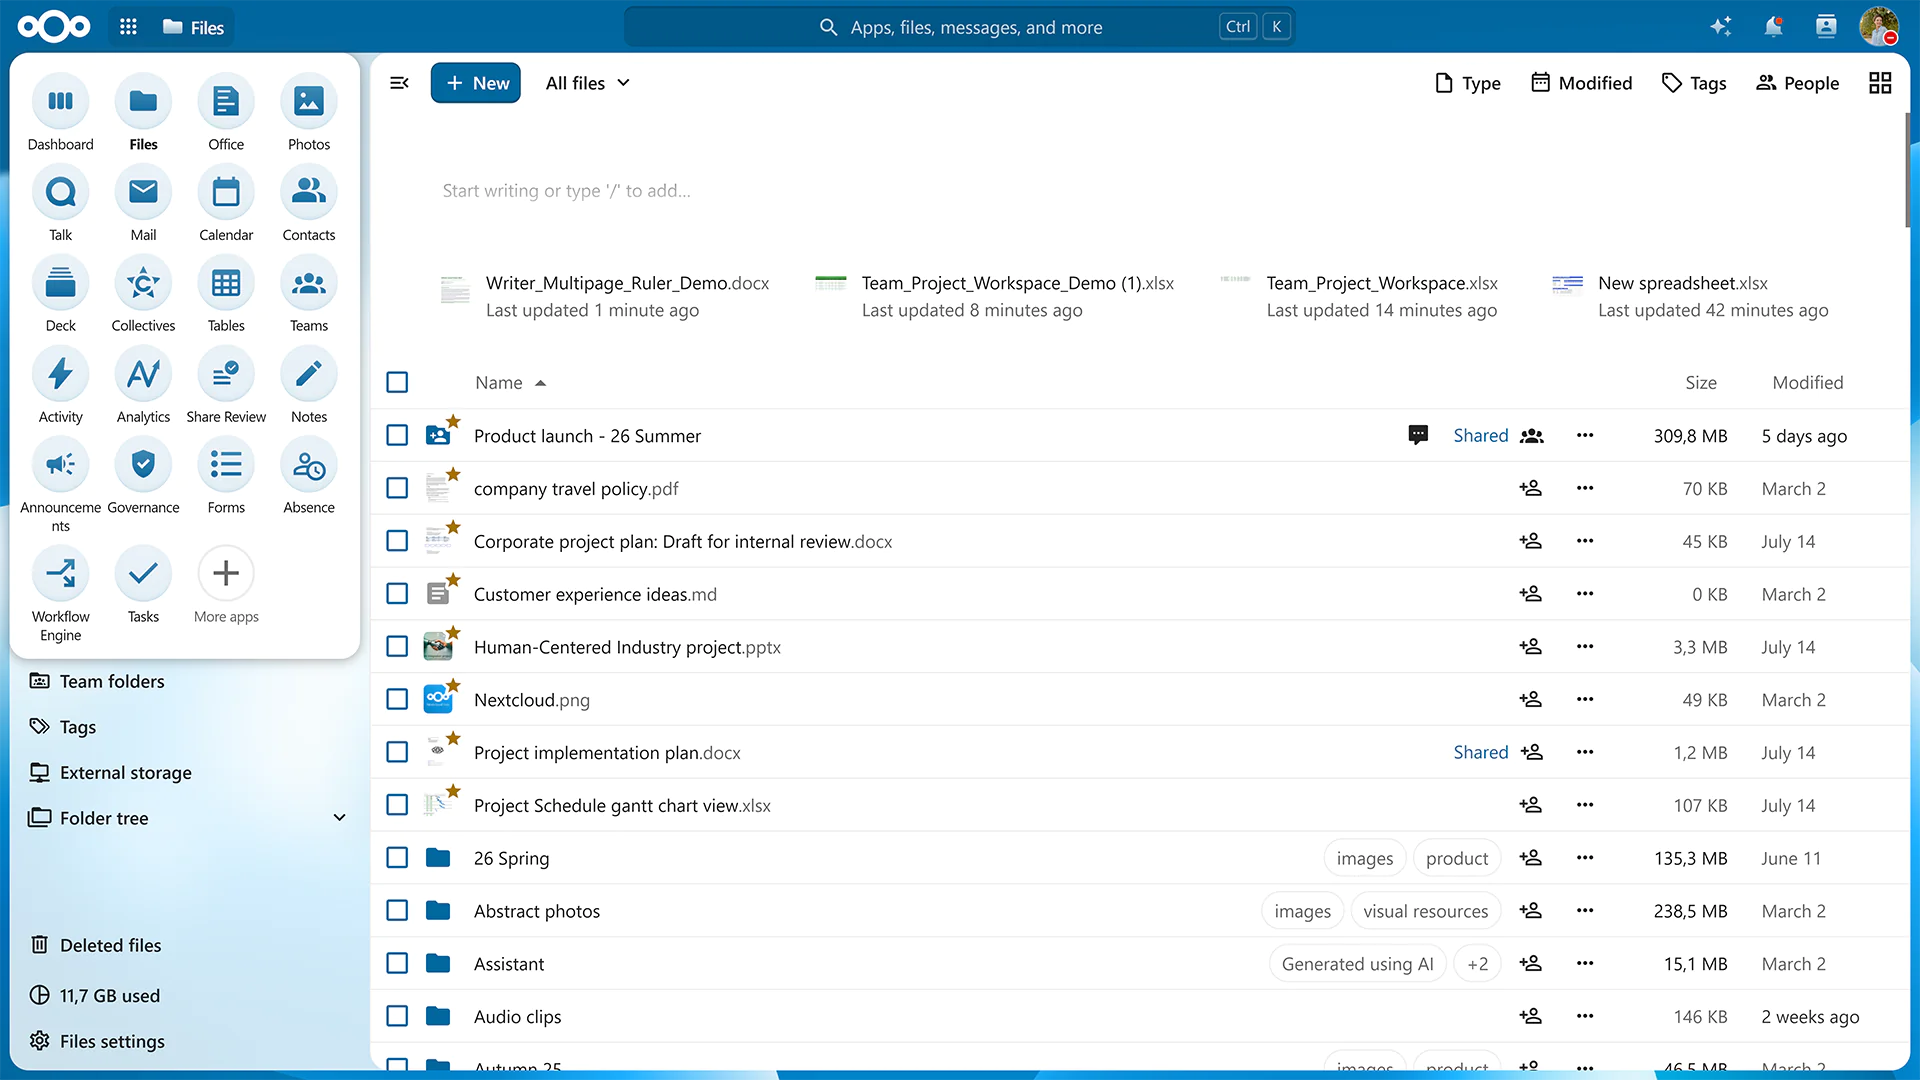Viewport: 1920px width, 1080px height.
Task: Open the Dashboard app
Action: point(60,112)
